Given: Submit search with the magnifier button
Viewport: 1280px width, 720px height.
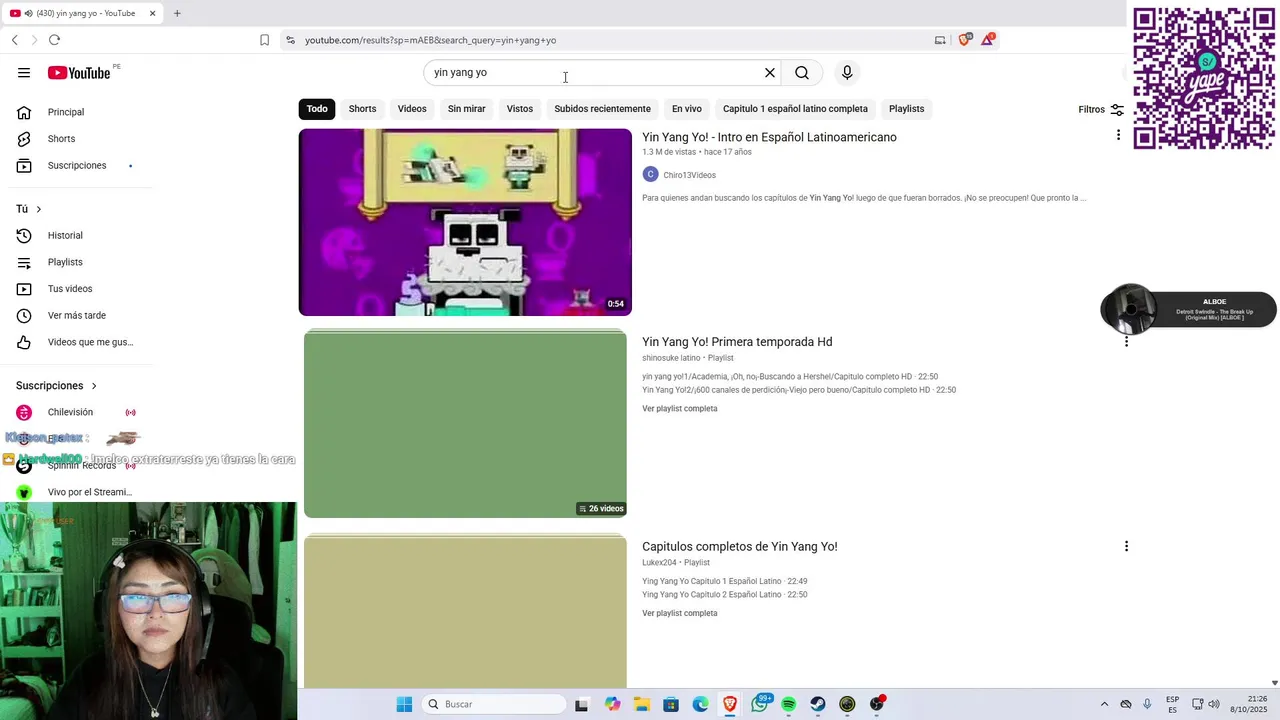Looking at the screenshot, I should (802, 72).
